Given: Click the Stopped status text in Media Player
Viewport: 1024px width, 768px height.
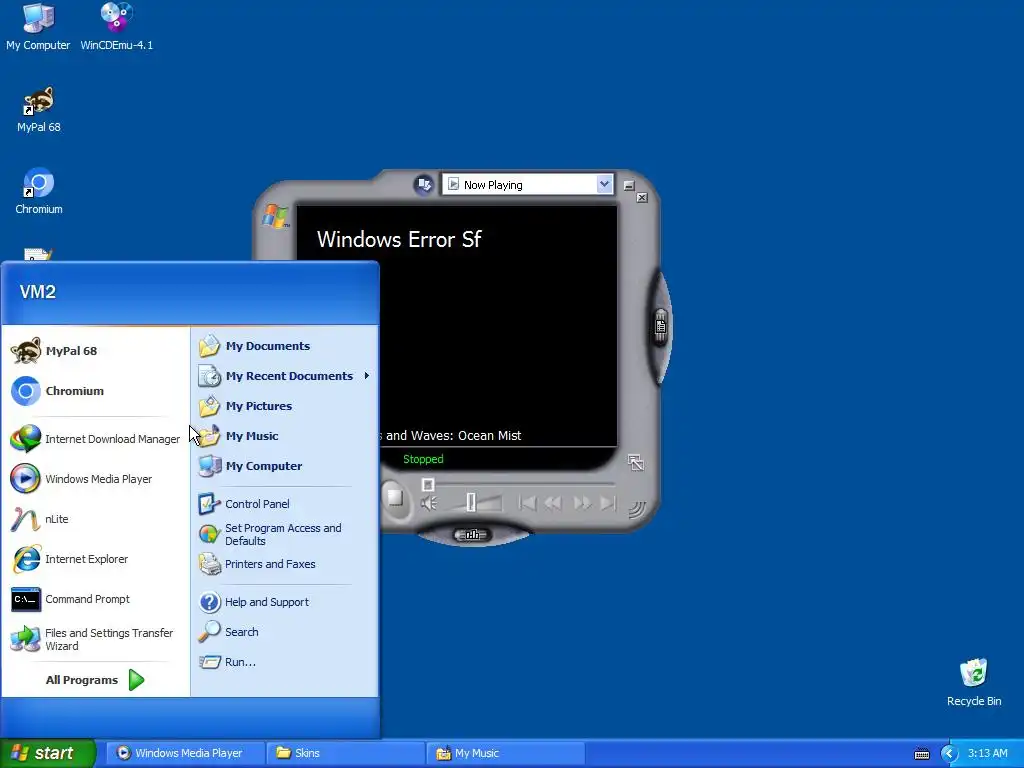Looking at the screenshot, I should click(x=423, y=459).
